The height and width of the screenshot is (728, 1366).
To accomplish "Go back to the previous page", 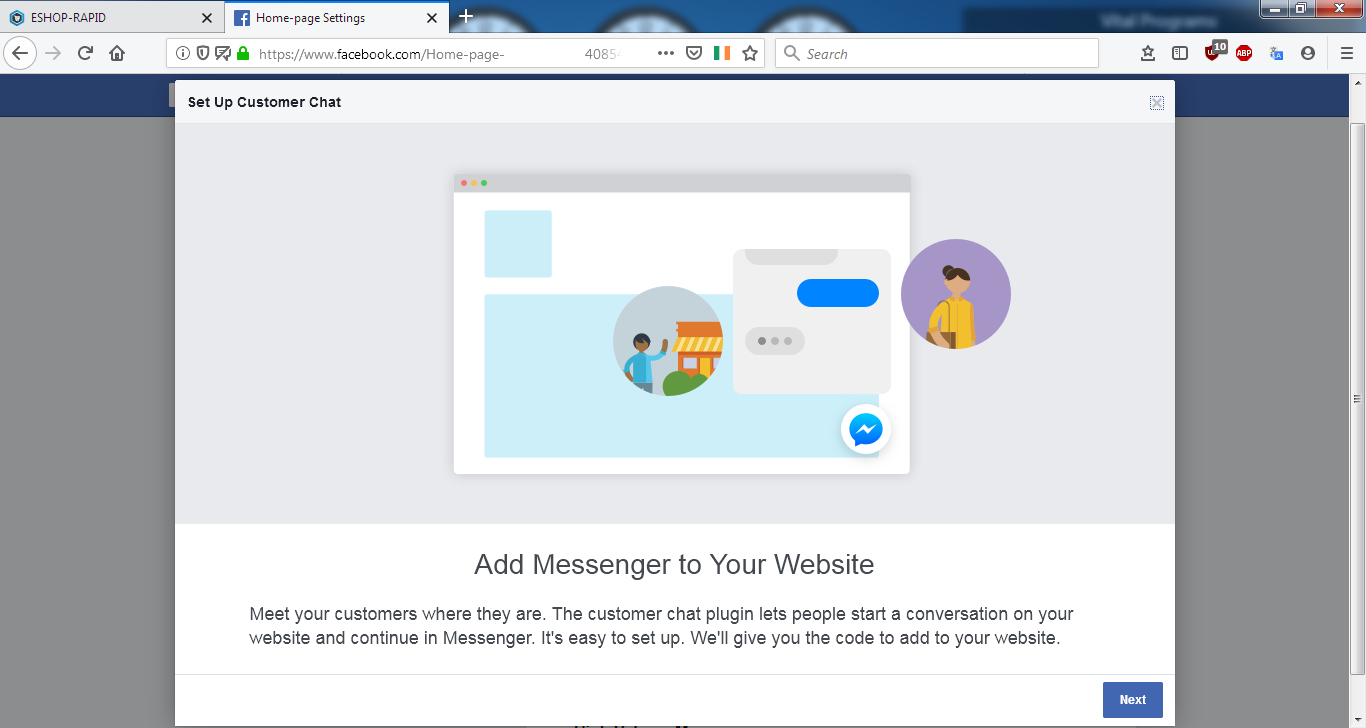I will coord(20,53).
